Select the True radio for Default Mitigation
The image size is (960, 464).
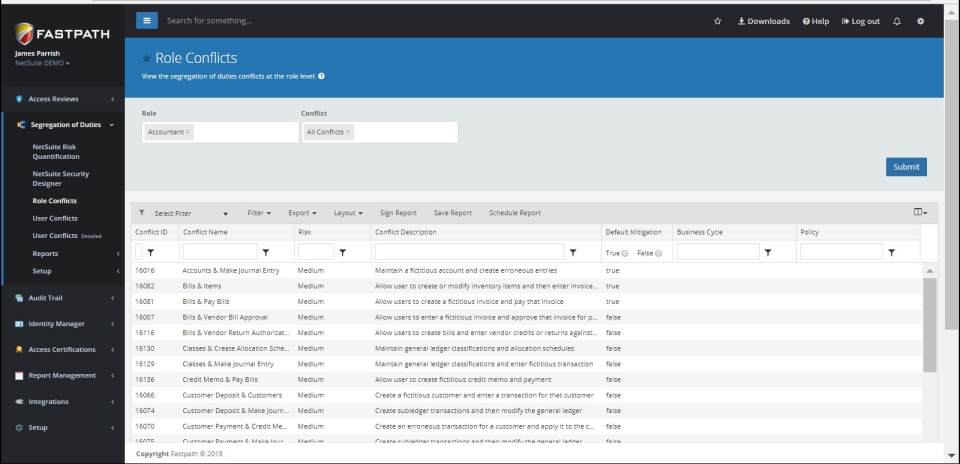pyautogui.click(x=625, y=253)
